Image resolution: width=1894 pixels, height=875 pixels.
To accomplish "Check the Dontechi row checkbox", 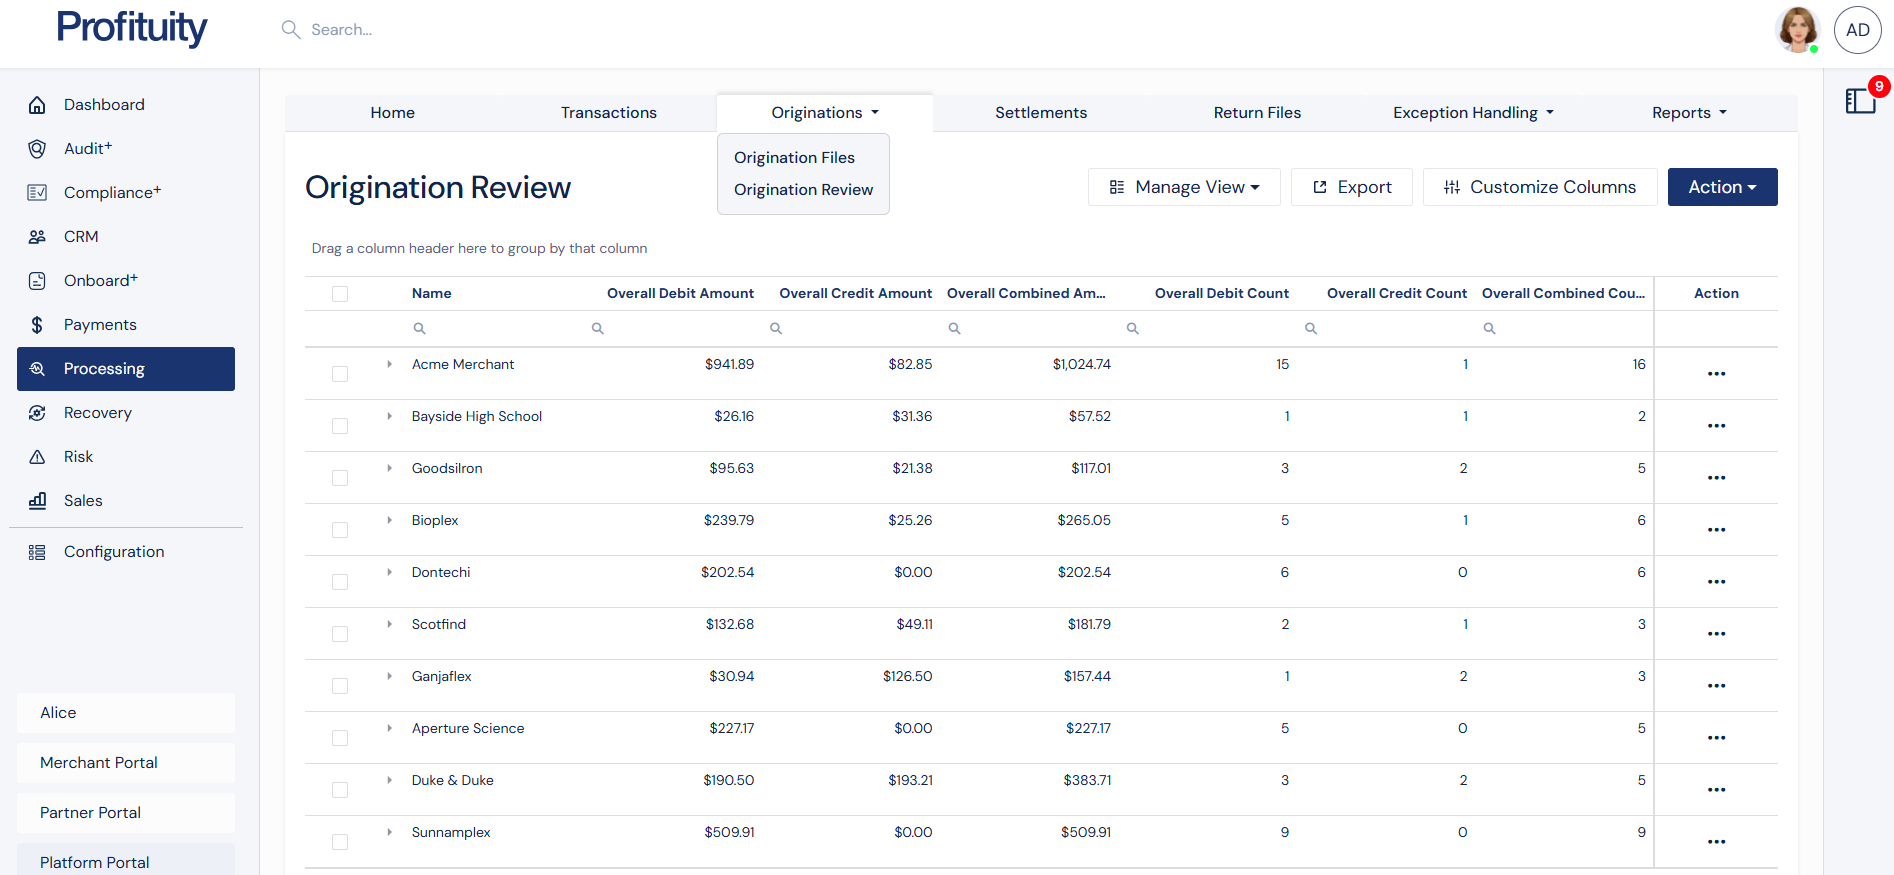I will pyautogui.click(x=340, y=582).
